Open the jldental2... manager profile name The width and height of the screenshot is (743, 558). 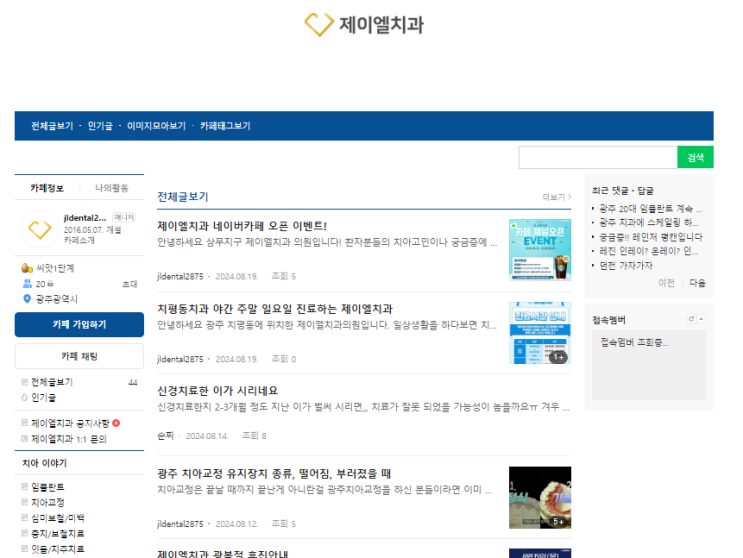(x=85, y=218)
